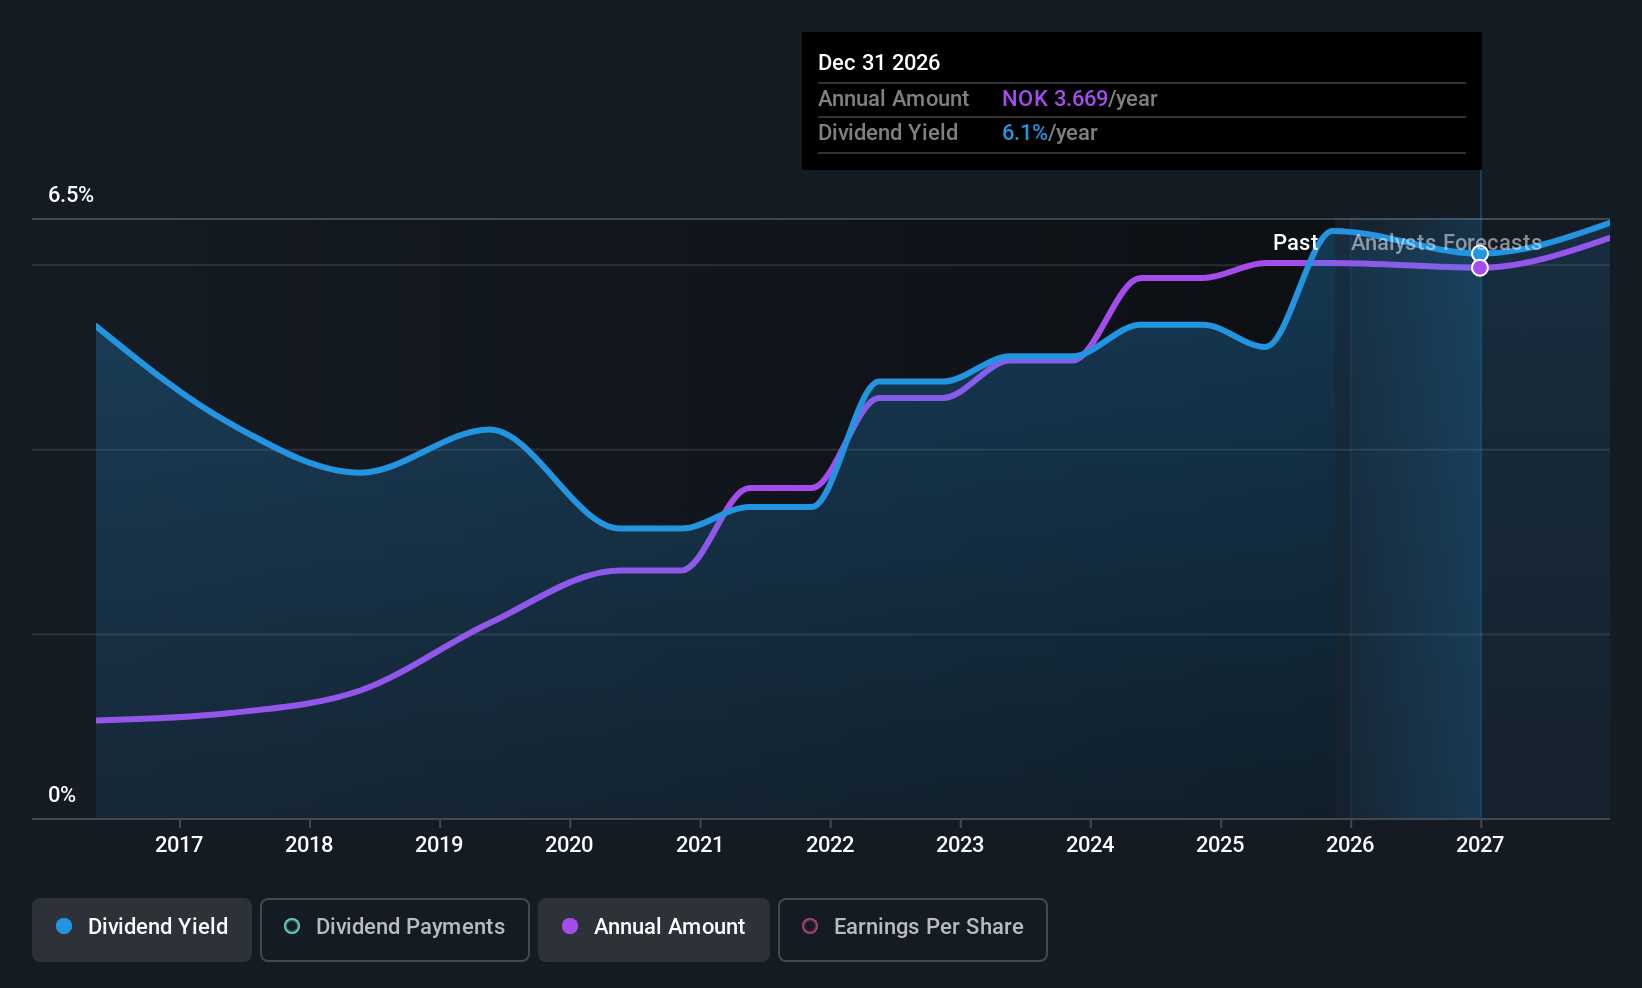Click the 2024 year label on axis
Screen dimensions: 1642x988
[x=1090, y=844]
